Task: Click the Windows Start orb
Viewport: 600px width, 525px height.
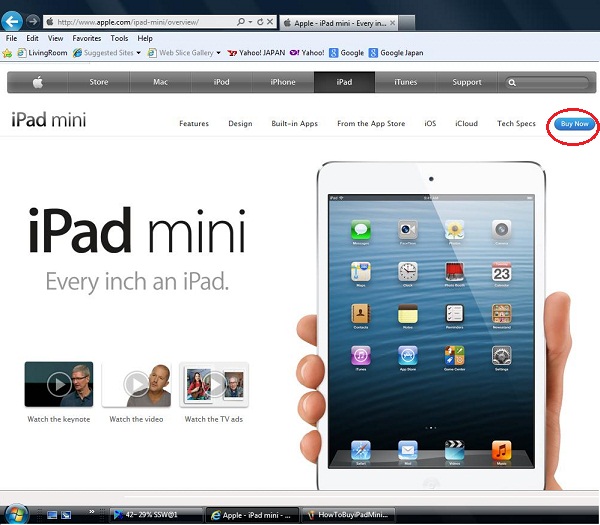Action: (x=16, y=515)
